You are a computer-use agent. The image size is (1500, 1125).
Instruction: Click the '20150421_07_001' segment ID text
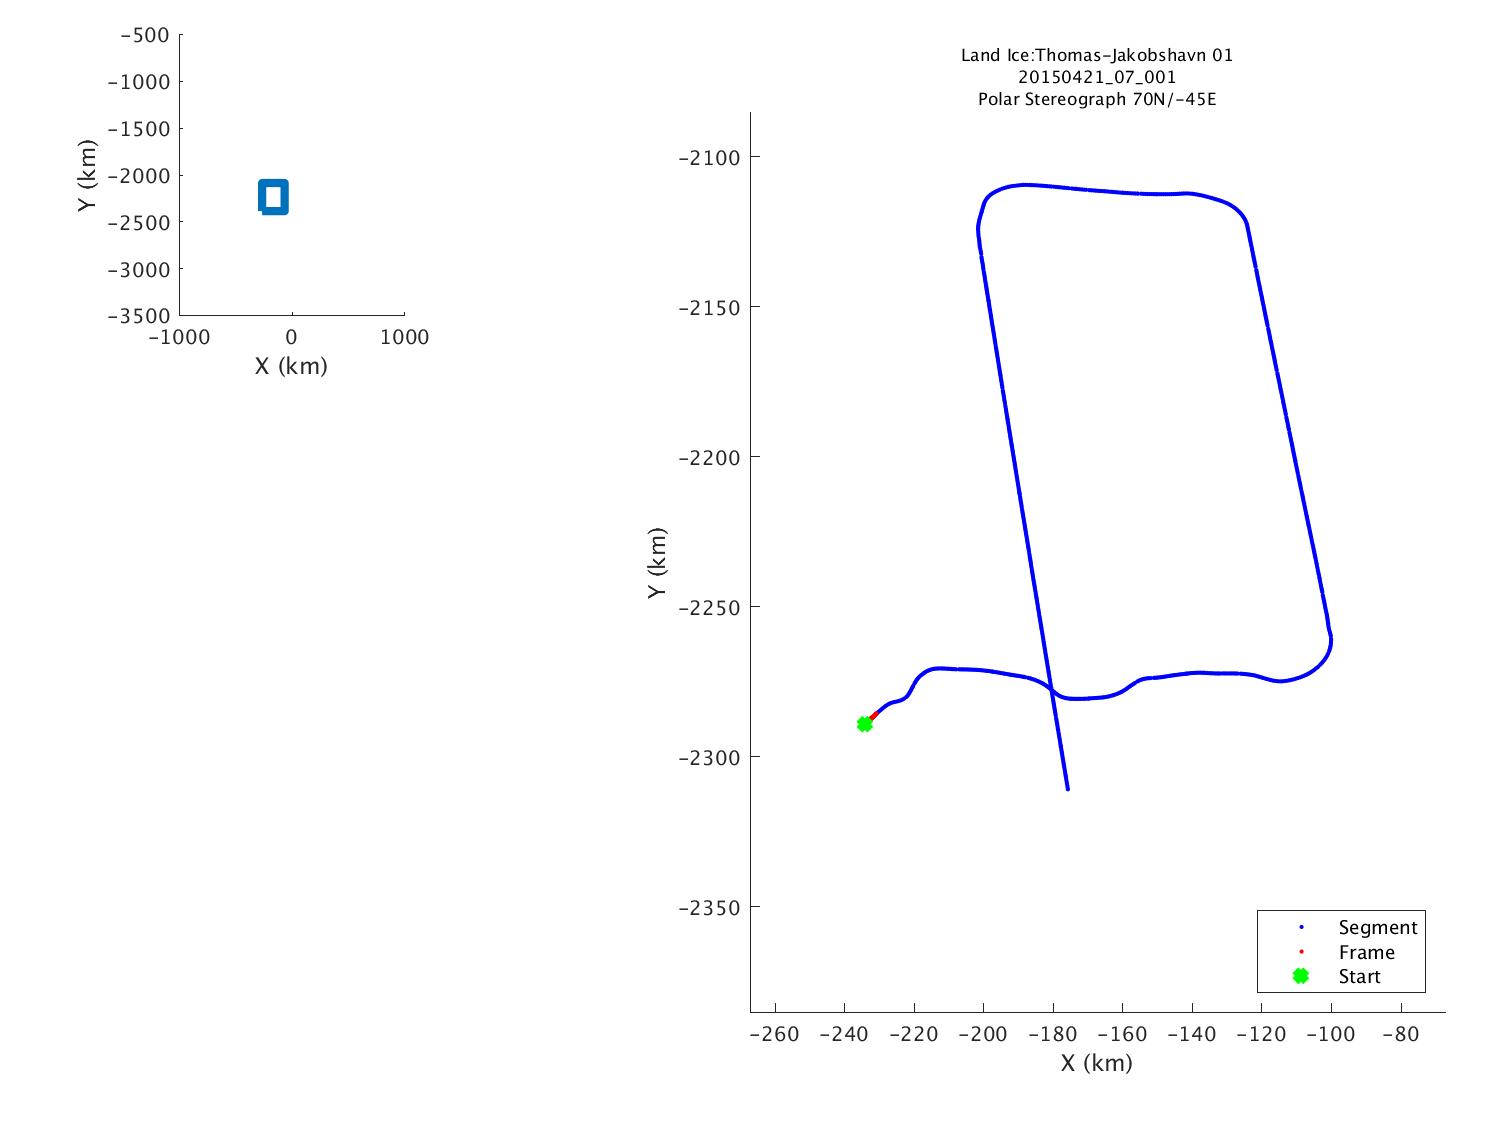[x=1097, y=77]
